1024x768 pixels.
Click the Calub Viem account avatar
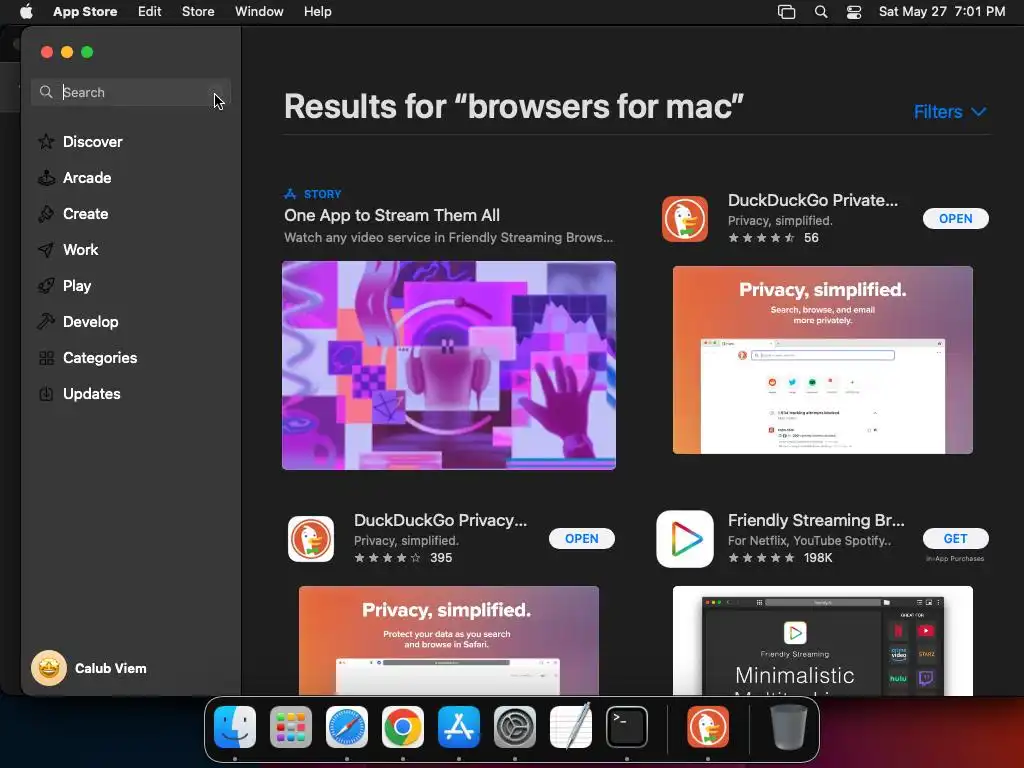tap(49, 668)
